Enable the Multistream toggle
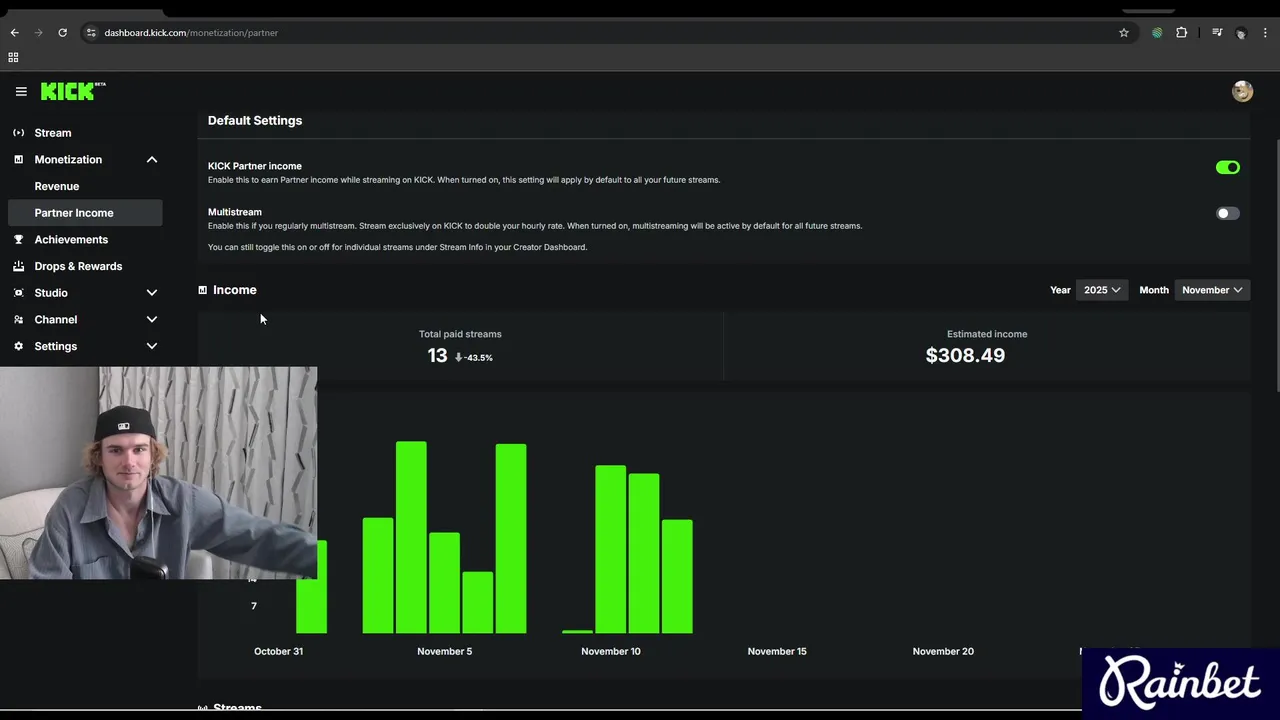Image resolution: width=1280 pixels, height=720 pixels. (x=1228, y=213)
